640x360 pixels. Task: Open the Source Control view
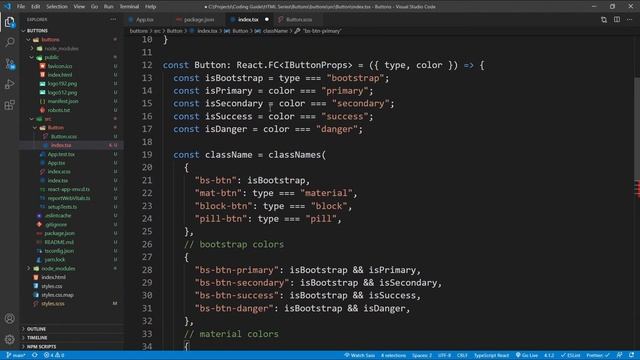[x=9, y=64]
